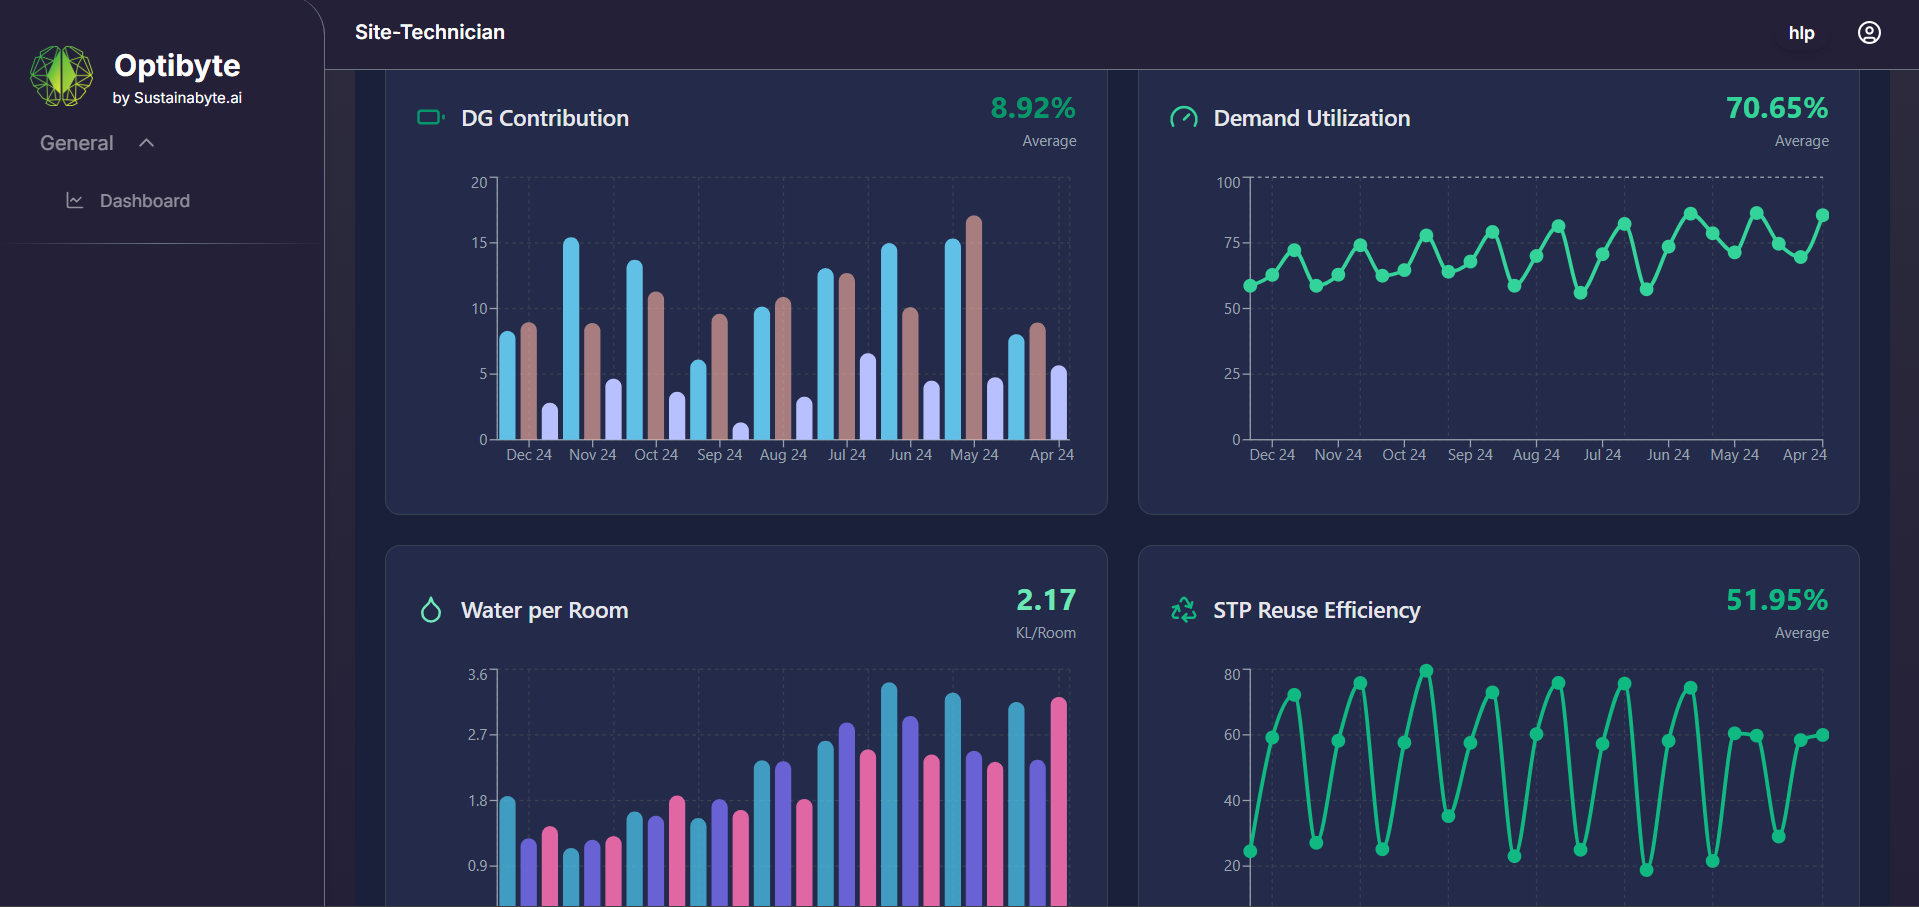Click the 8.92% DG Contribution average value

click(1032, 108)
